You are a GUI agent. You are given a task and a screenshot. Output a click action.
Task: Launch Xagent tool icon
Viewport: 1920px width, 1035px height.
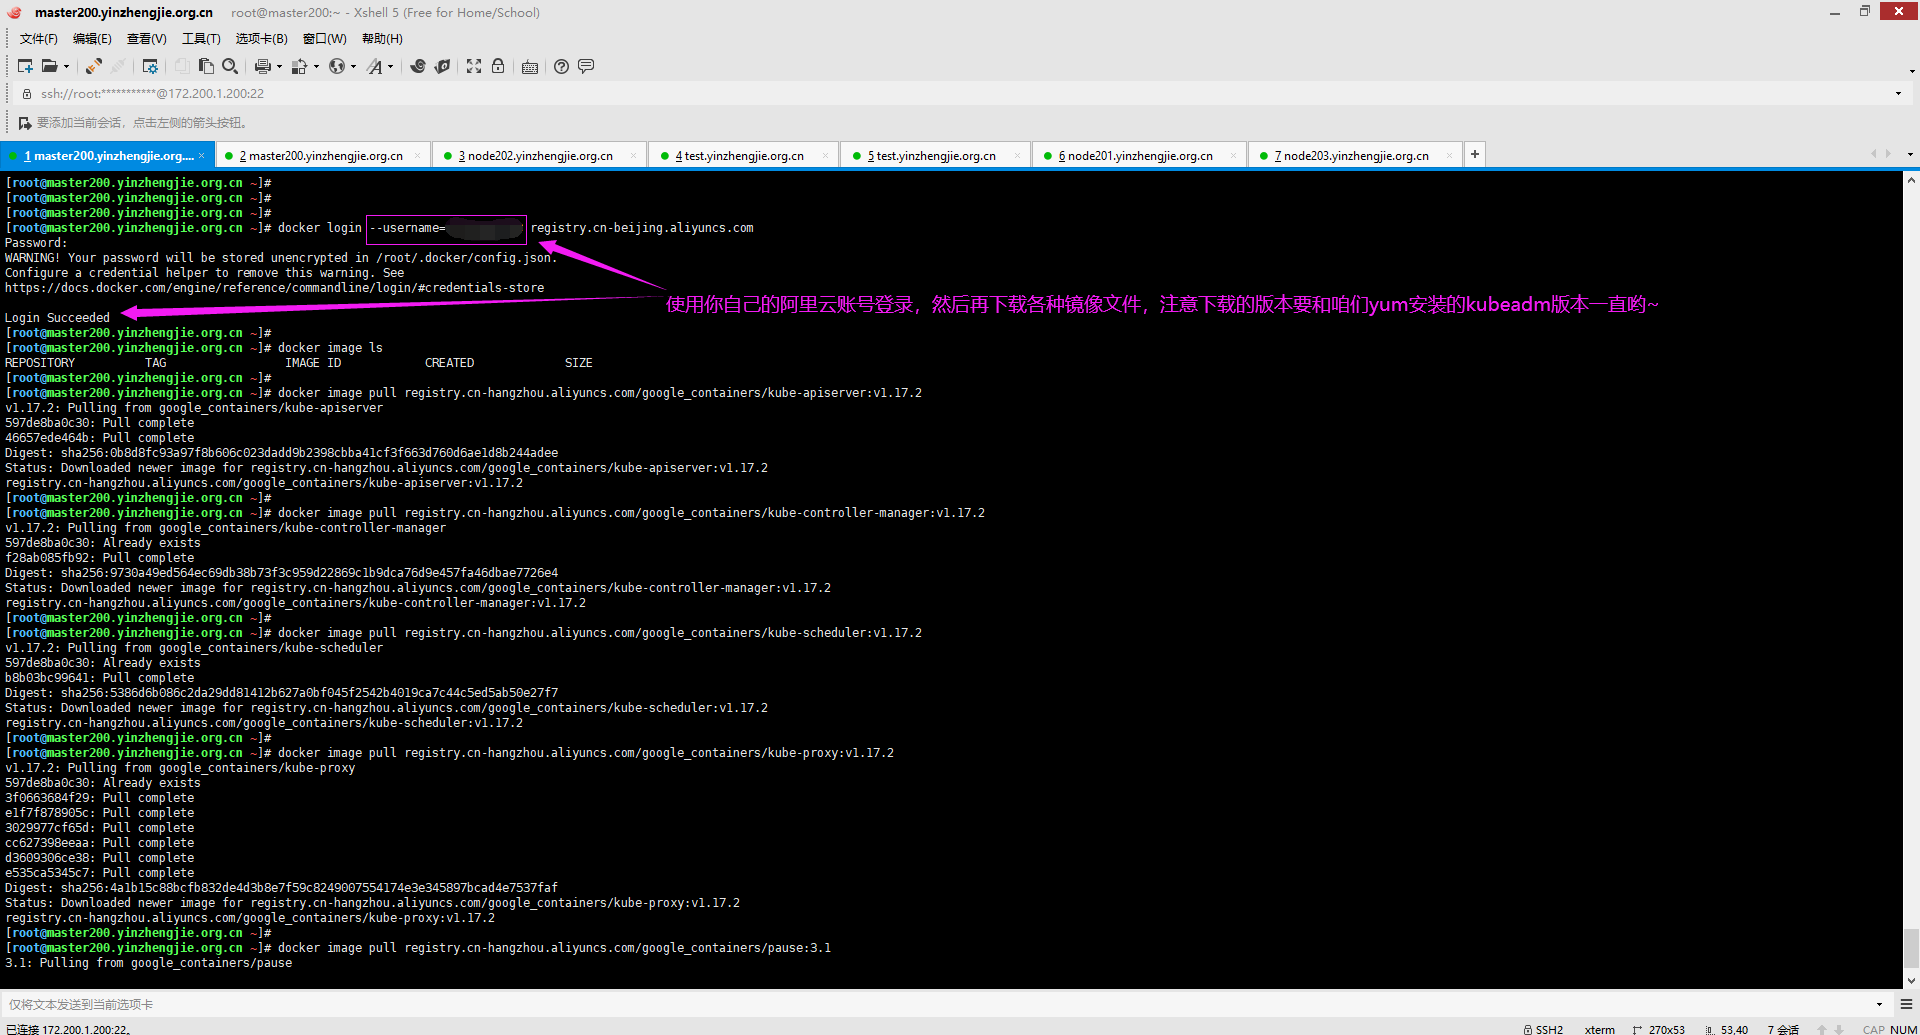click(x=442, y=66)
